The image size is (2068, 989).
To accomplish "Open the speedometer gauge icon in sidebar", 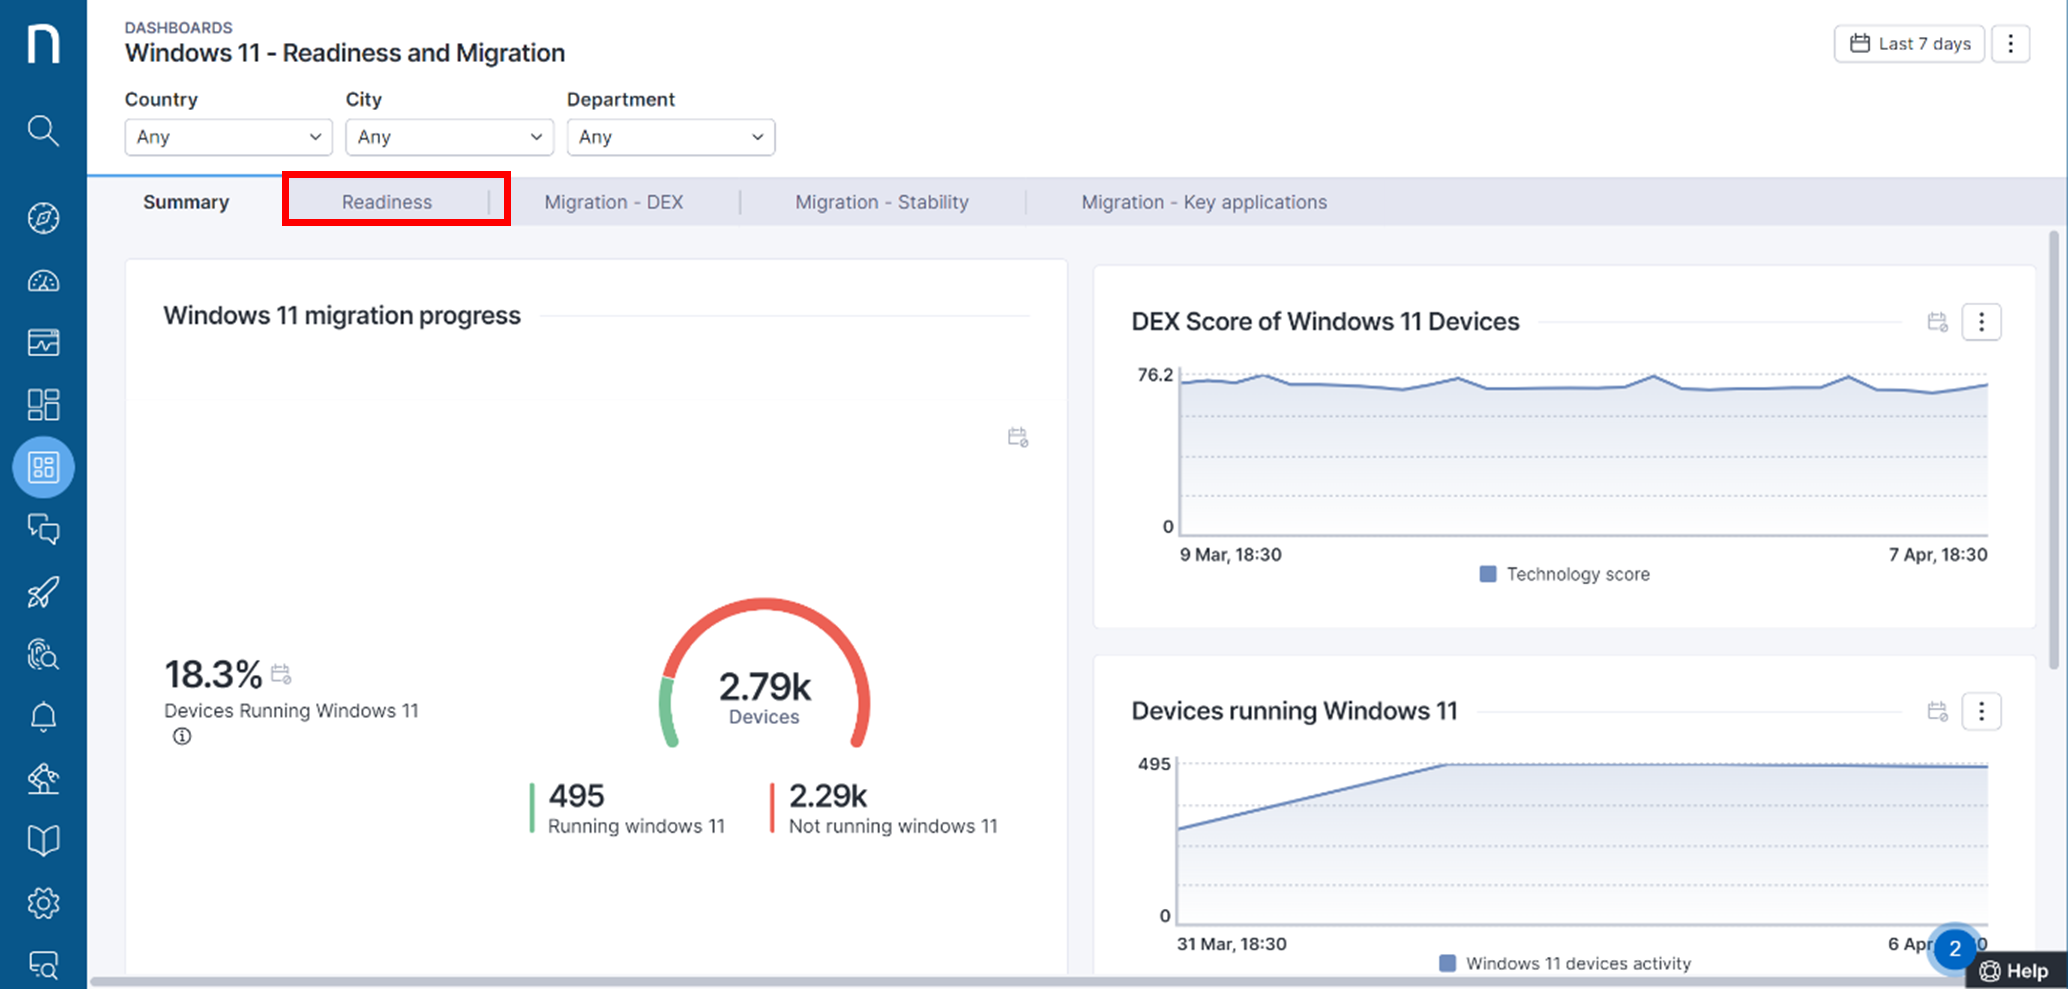I will (x=43, y=281).
